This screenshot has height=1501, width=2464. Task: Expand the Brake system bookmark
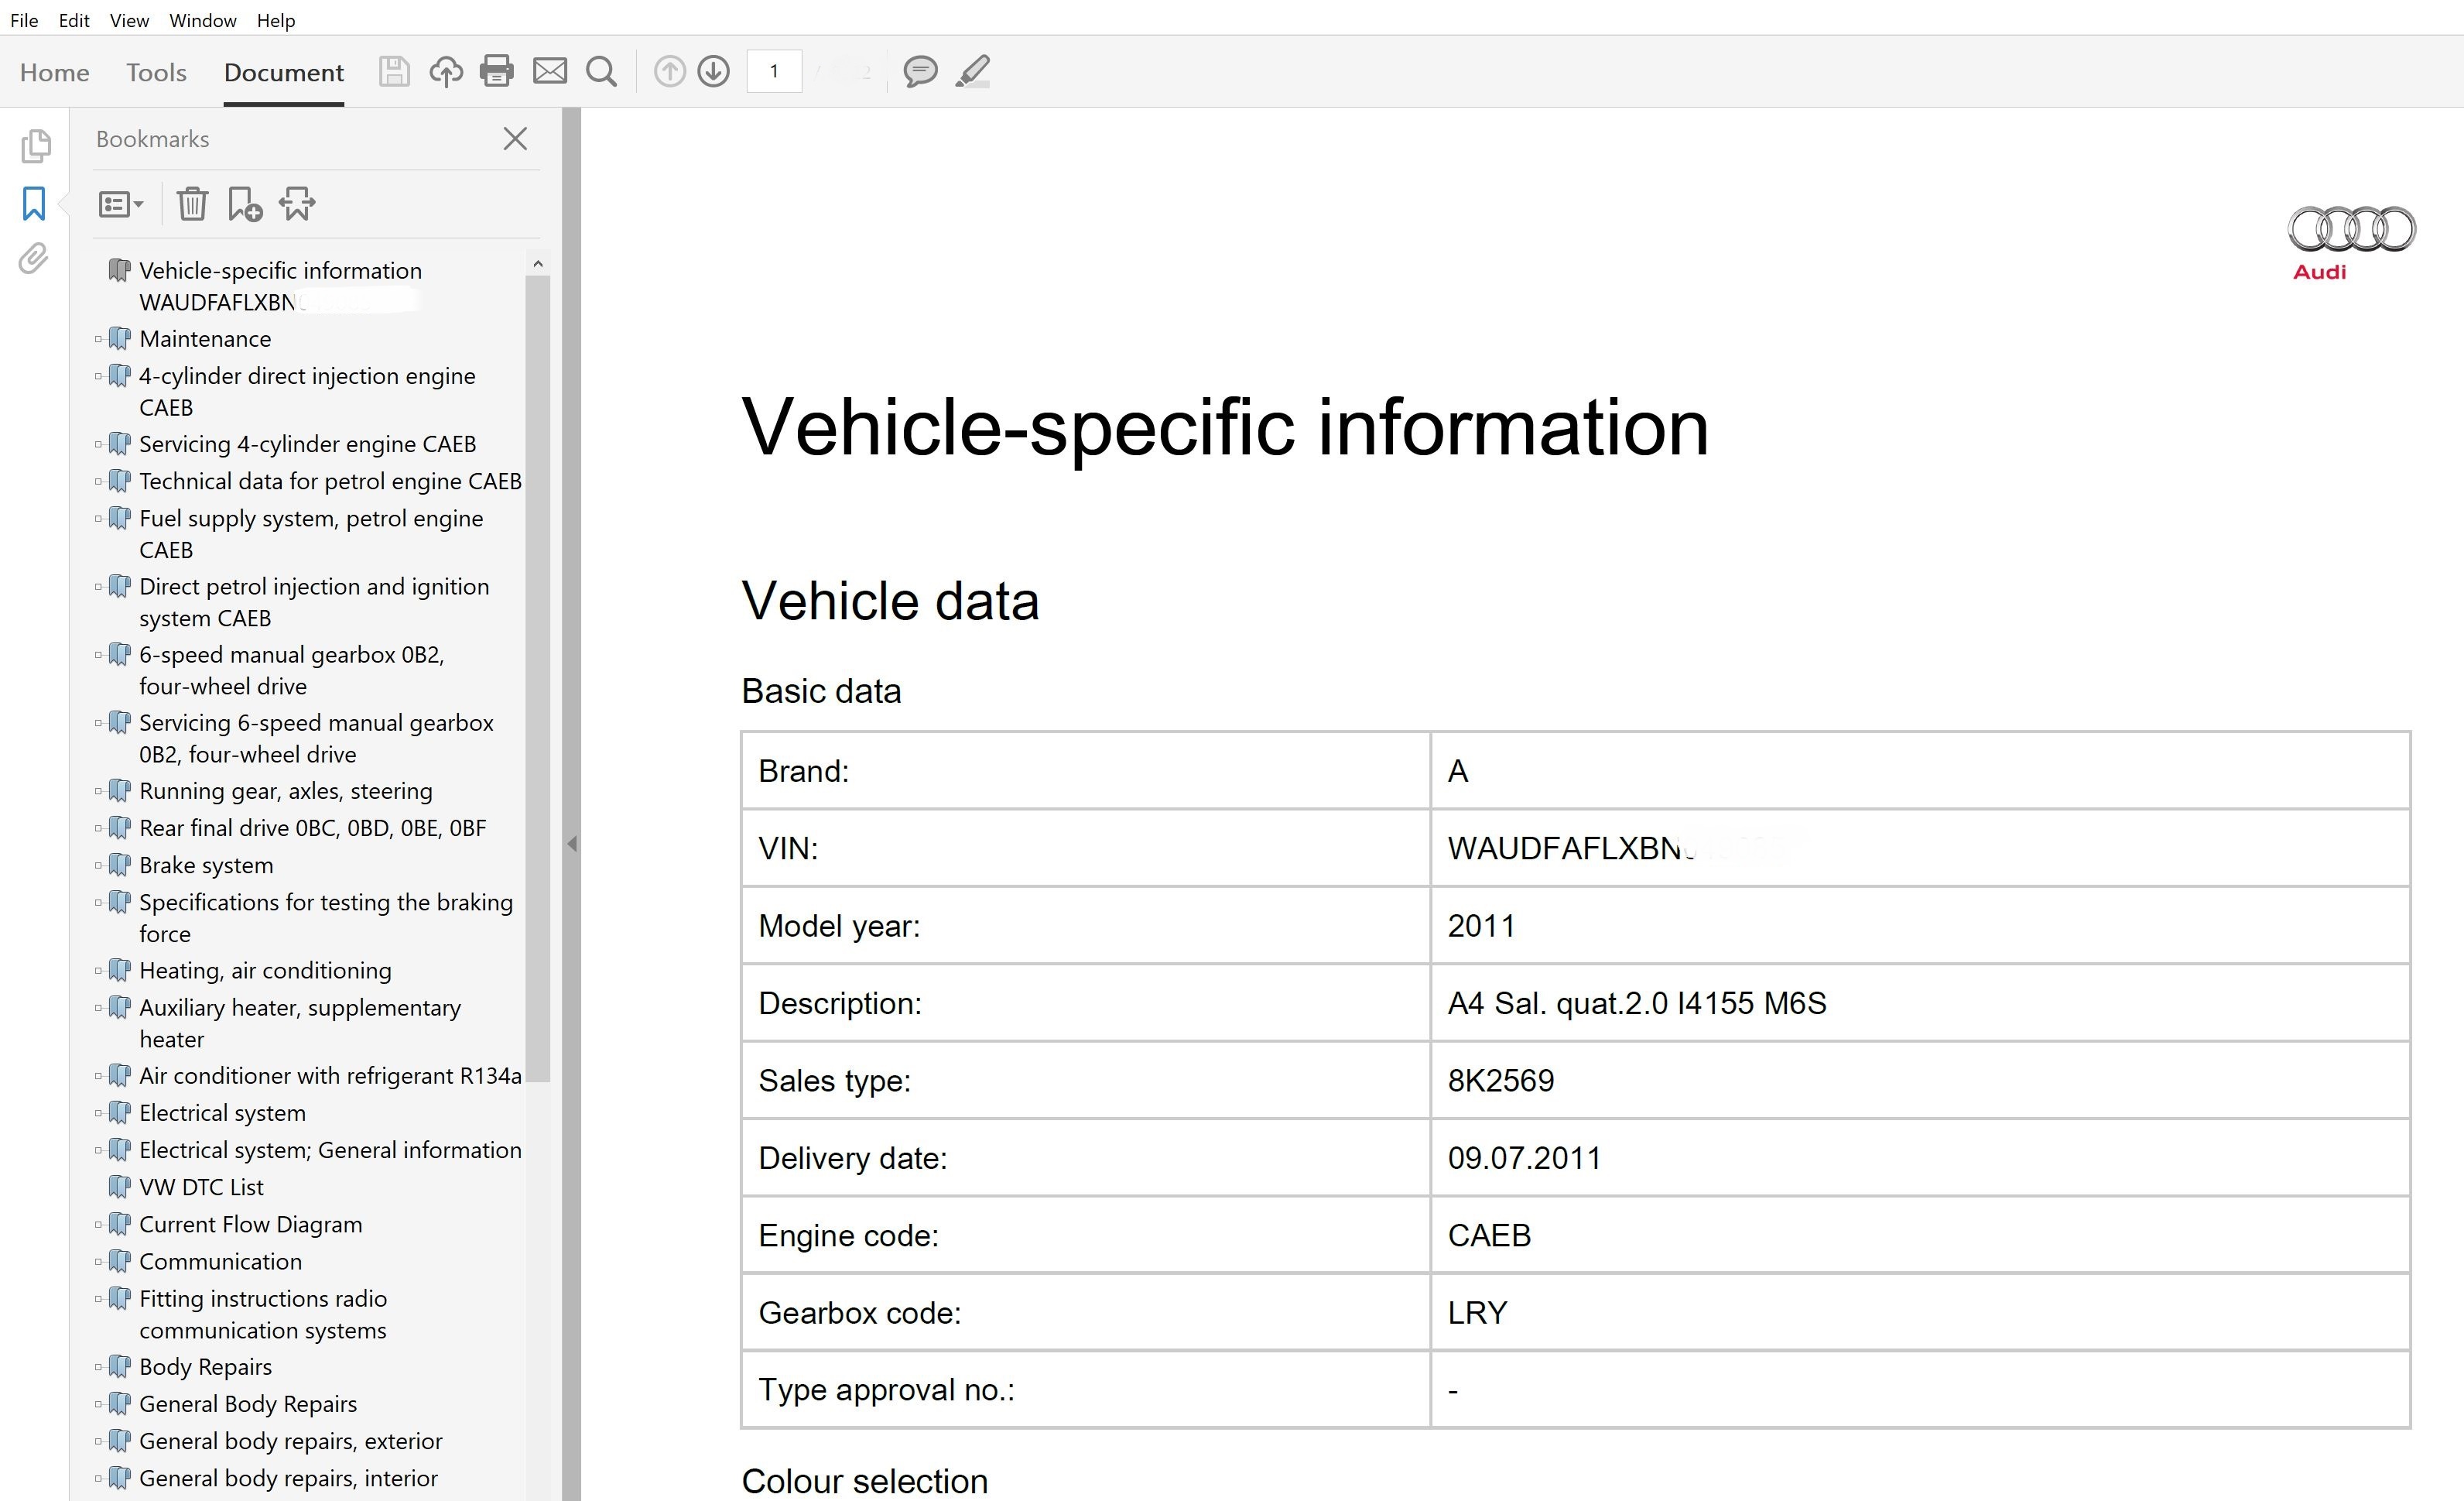click(98, 865)
